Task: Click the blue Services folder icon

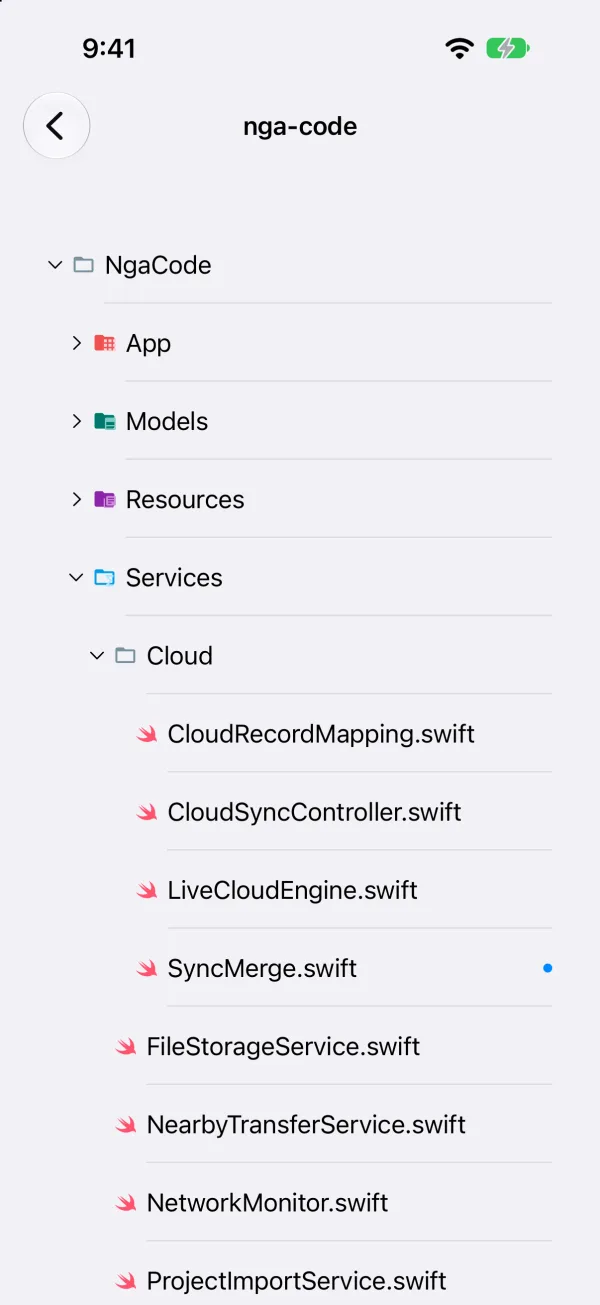Action: (104, 577)
